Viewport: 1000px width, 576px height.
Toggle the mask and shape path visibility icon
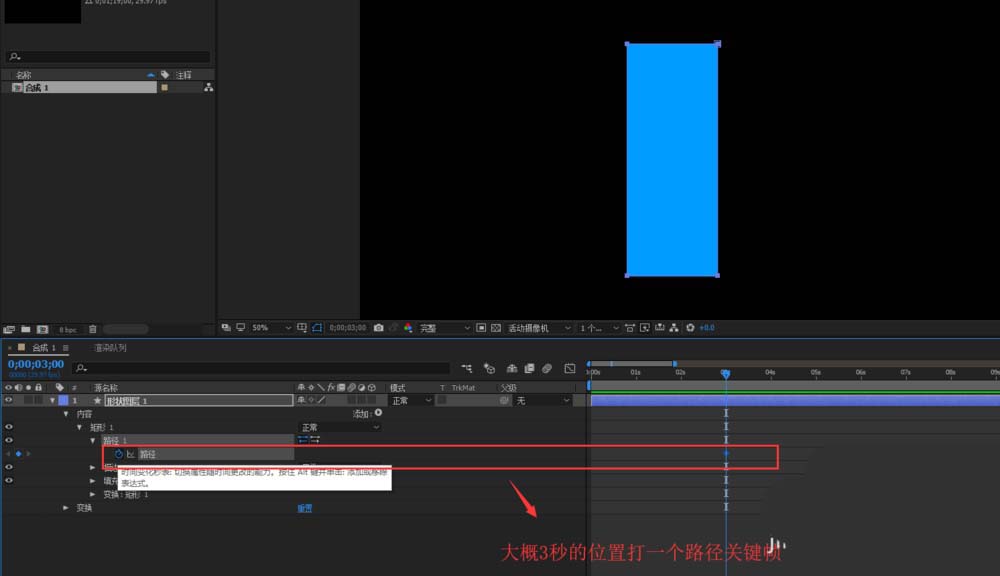pos(317,328)
